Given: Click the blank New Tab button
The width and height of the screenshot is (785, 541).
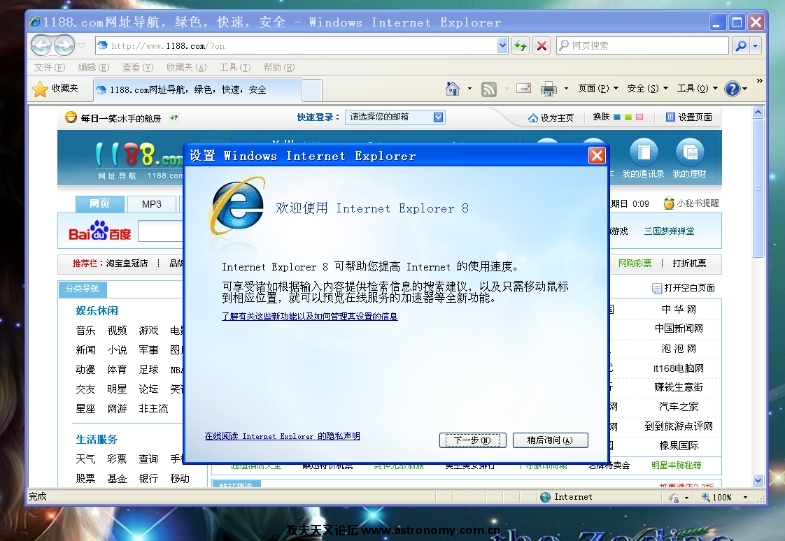Looking at the screenshot, I should [312, 90].
